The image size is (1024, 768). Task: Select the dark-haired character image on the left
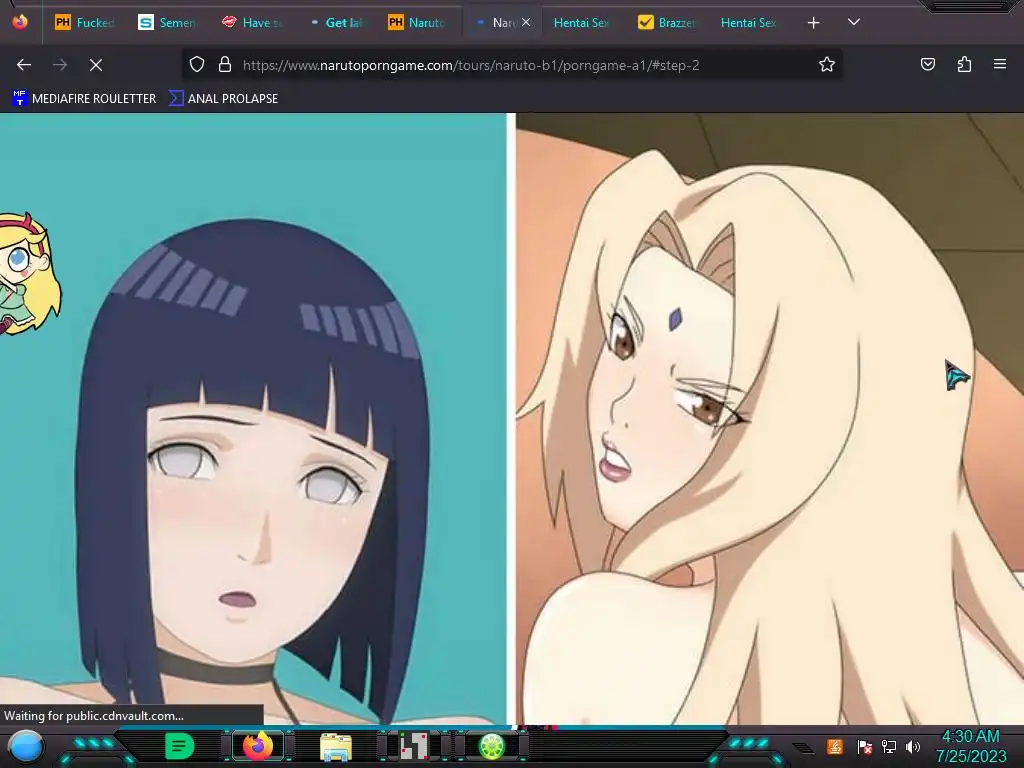[x=253, y=419]
